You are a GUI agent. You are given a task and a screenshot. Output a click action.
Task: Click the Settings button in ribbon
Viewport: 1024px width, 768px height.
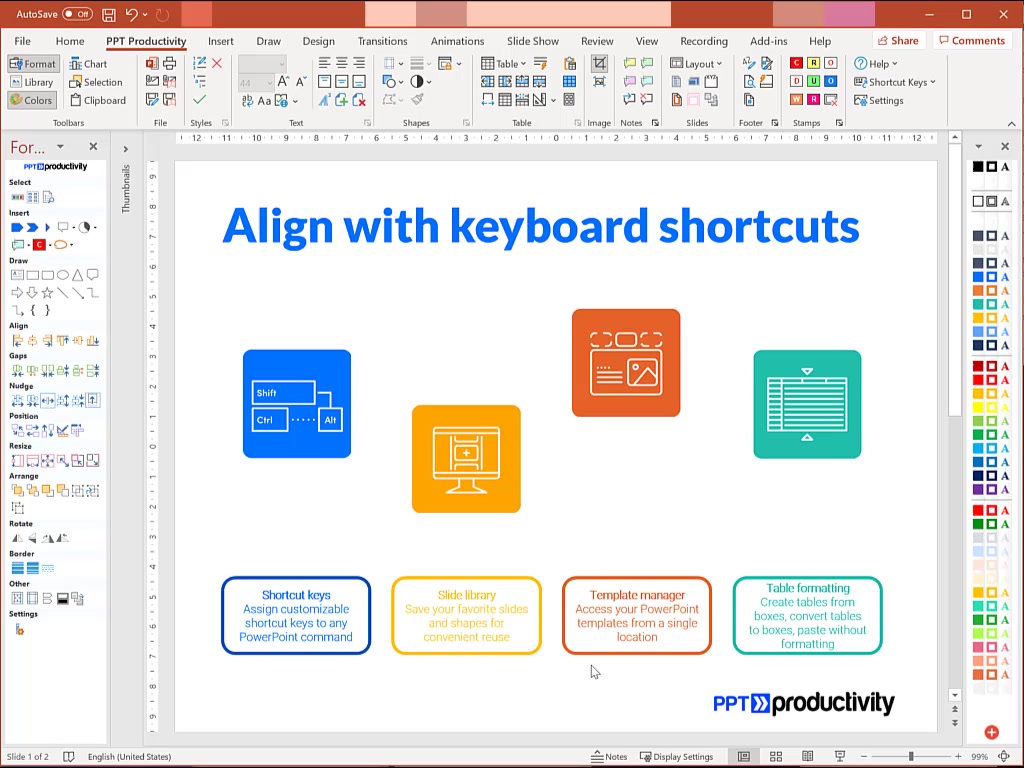(x=879, y=100)
